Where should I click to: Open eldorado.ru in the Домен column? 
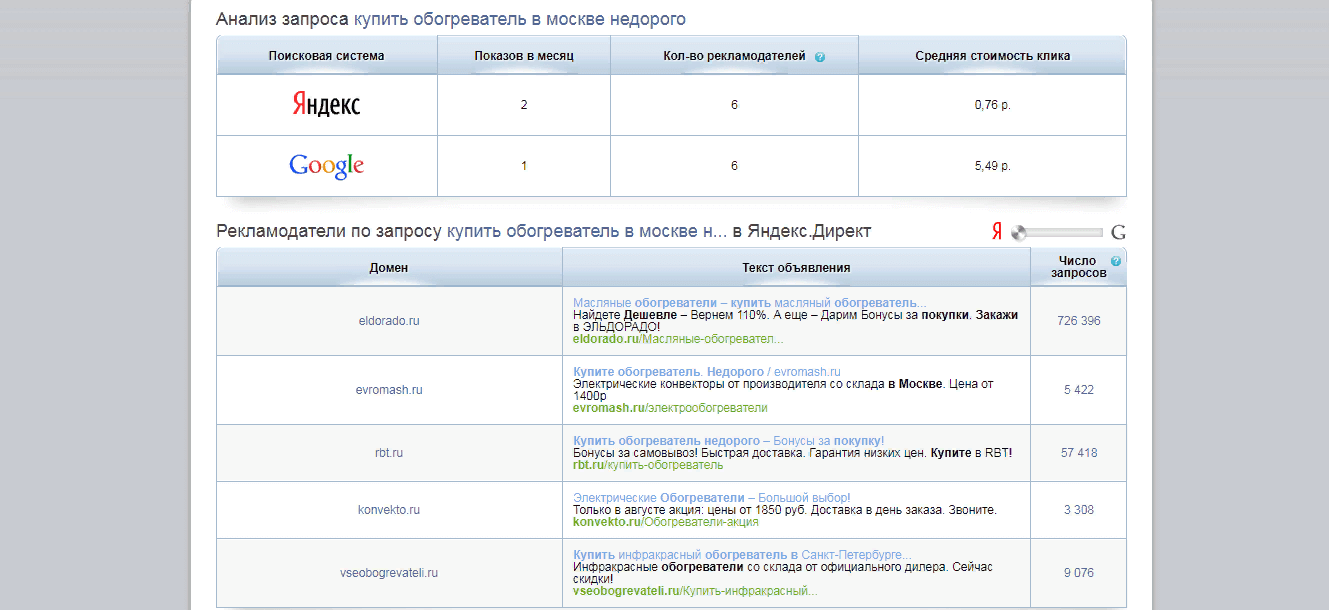tap(388, 321)
